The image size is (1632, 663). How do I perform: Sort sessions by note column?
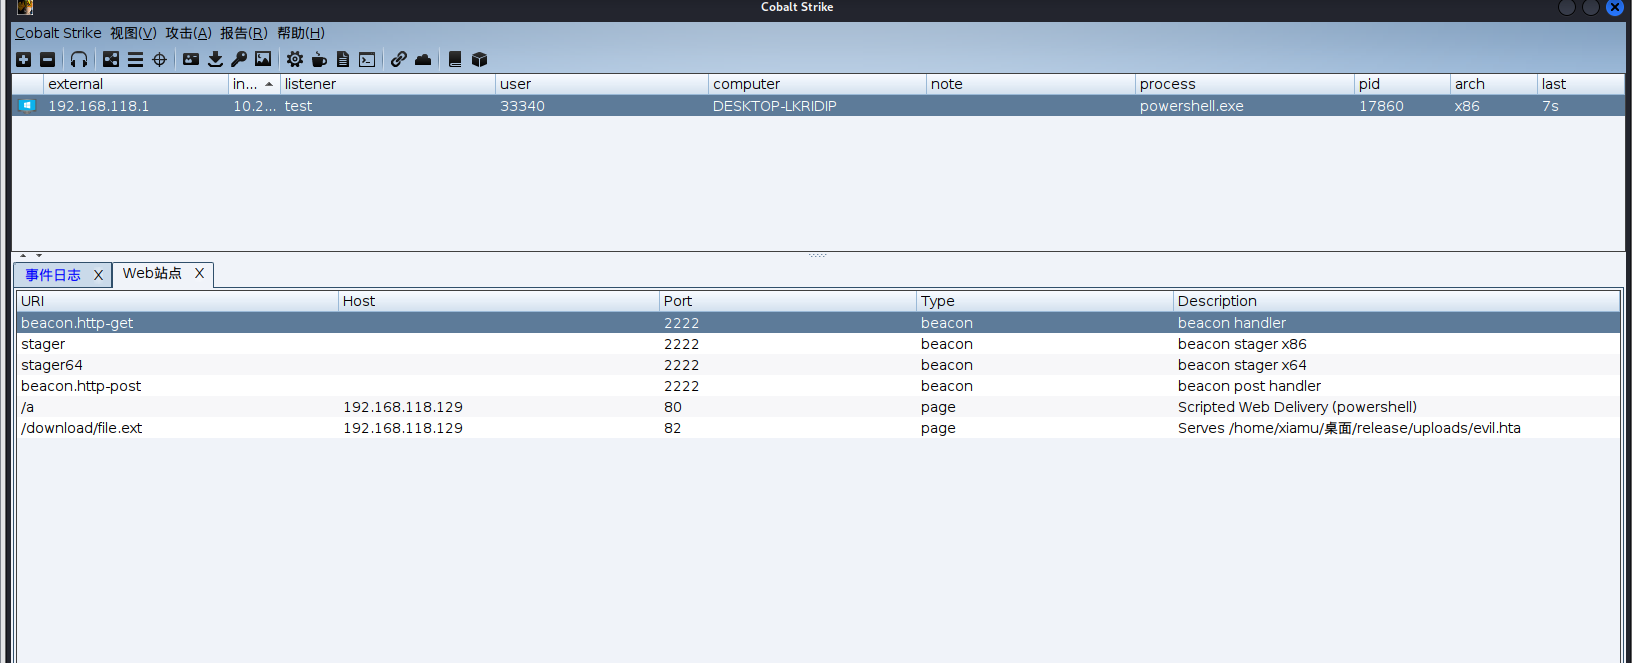coord(1031,84)
